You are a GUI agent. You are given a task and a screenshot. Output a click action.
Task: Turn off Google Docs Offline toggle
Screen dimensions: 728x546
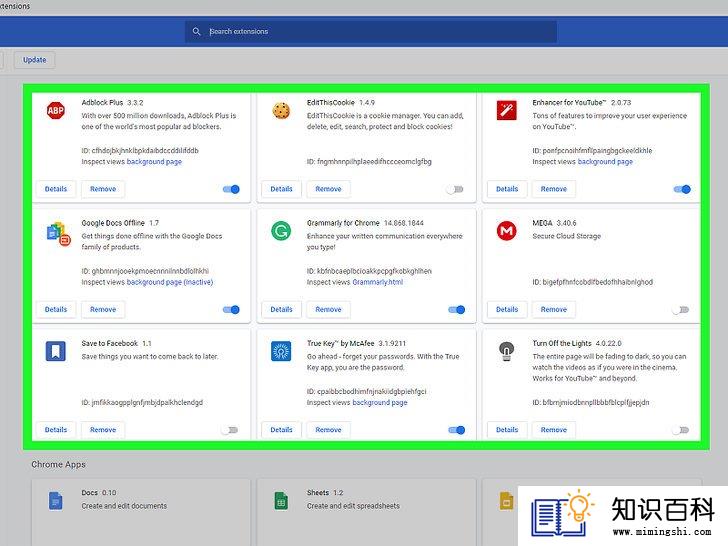[x=231, y=310]
